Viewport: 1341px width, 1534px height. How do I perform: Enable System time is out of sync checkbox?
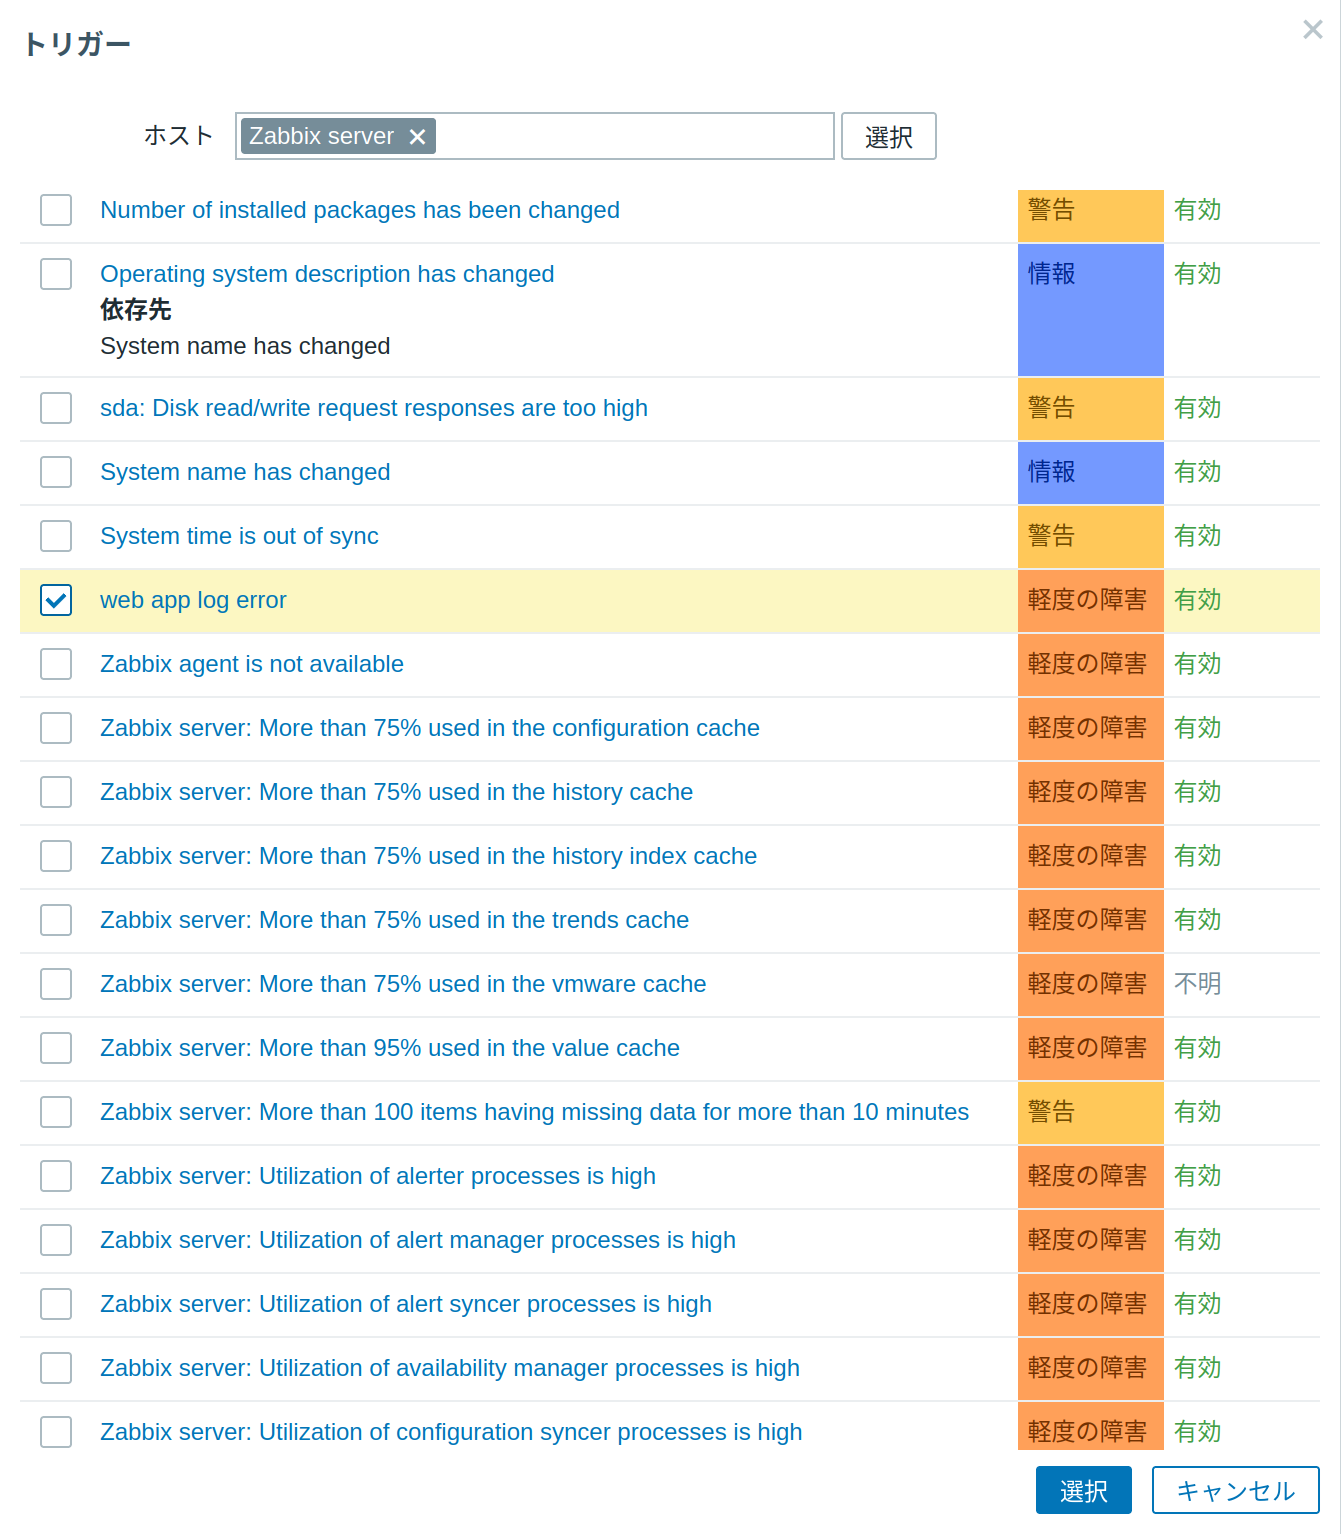(x=56, y=536)
